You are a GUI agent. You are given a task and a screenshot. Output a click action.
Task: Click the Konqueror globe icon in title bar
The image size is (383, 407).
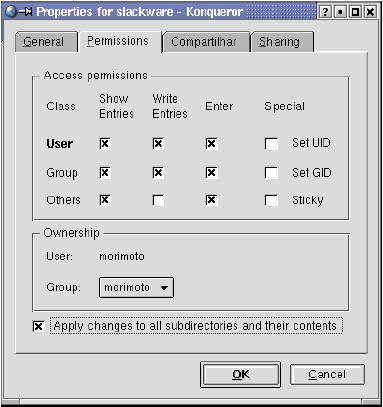[12, 12]
